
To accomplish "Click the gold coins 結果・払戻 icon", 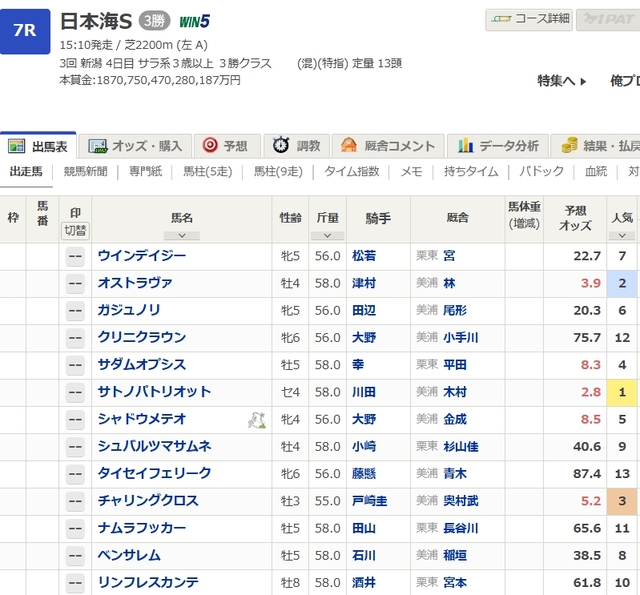I will [569, 145].
